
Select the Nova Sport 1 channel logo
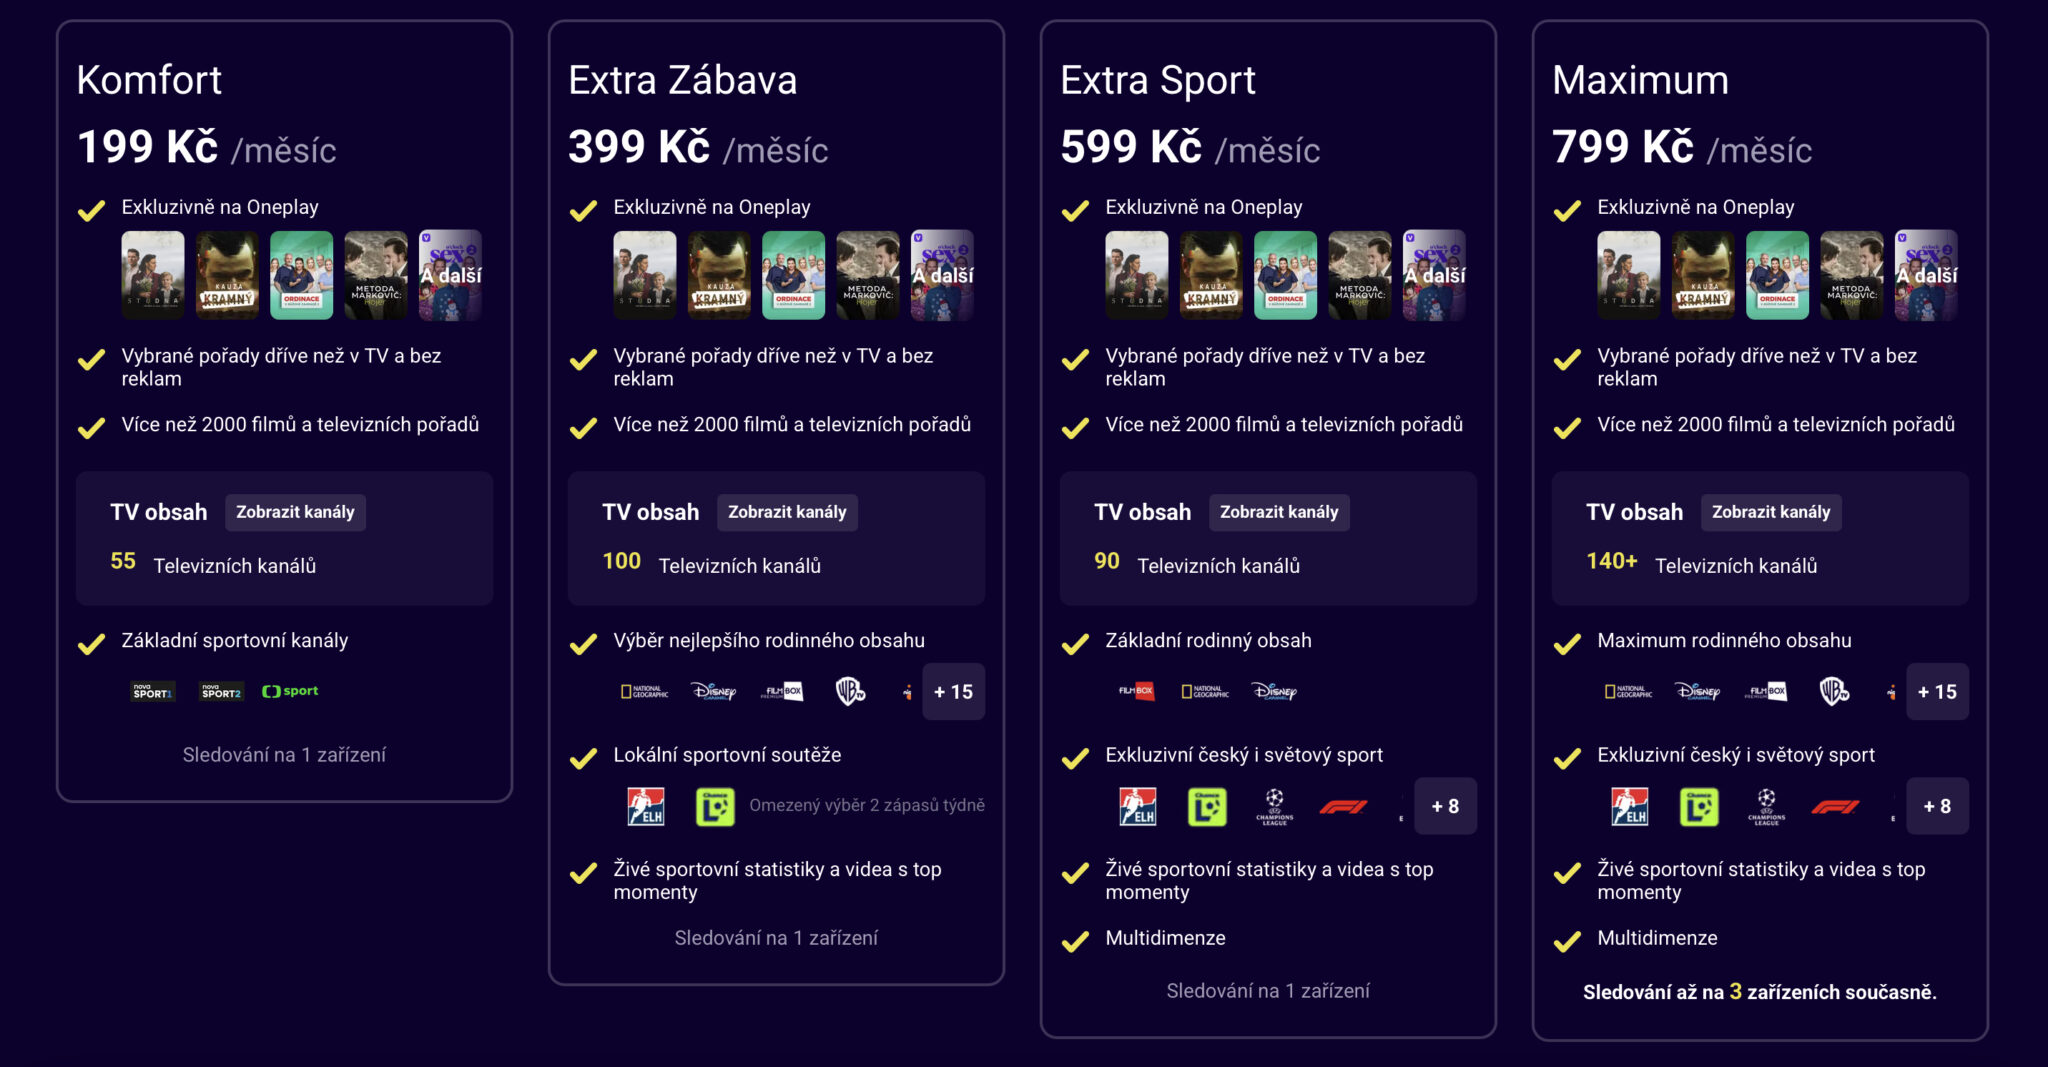(152, 690)
